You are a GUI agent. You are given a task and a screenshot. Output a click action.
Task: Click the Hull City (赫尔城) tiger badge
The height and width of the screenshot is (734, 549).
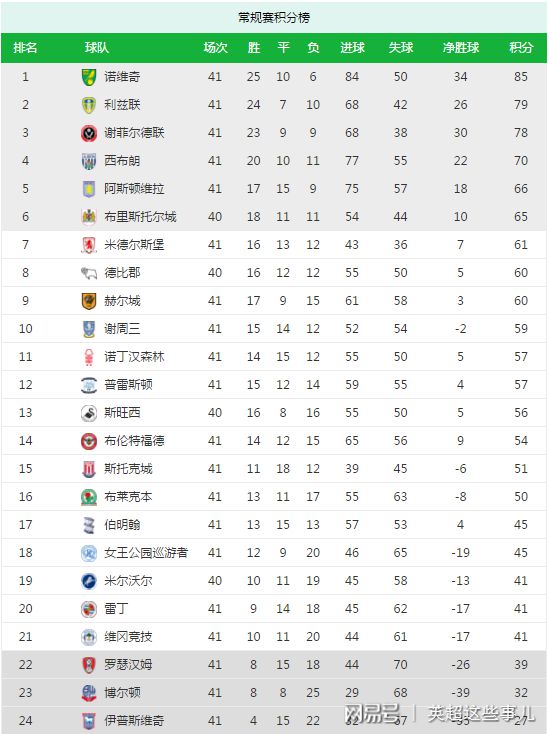tap(89, 301)
